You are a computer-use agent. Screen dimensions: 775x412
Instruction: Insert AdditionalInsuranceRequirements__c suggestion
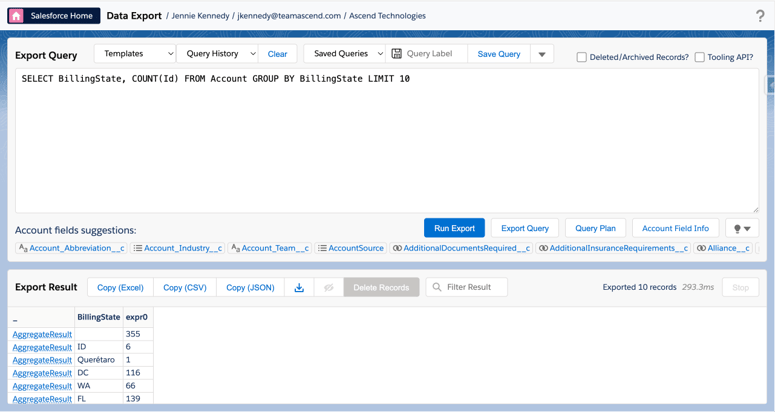pyautogui.click(x=613, y=248)
